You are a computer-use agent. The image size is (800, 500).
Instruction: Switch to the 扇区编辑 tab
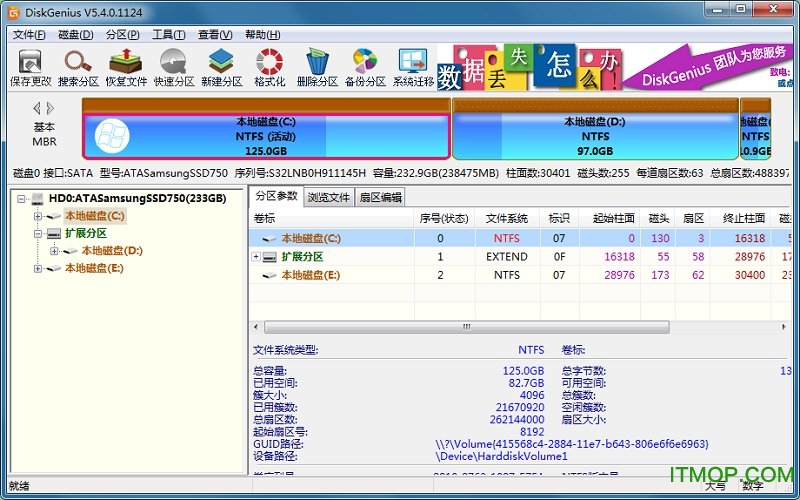[381, 197]
